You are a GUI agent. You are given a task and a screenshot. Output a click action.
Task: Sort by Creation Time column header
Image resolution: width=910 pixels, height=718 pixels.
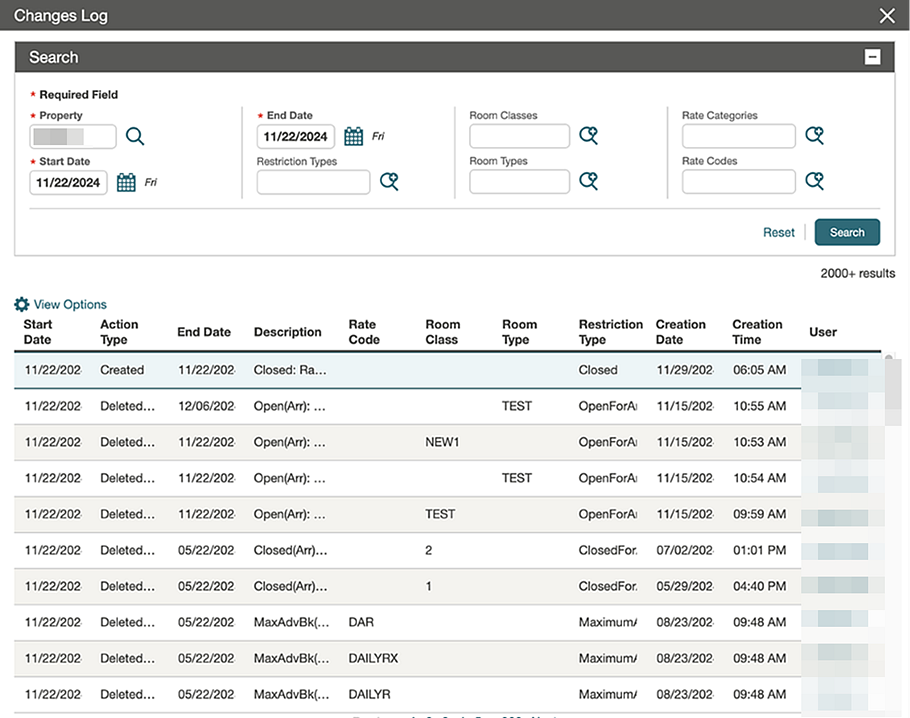(757, 332)
